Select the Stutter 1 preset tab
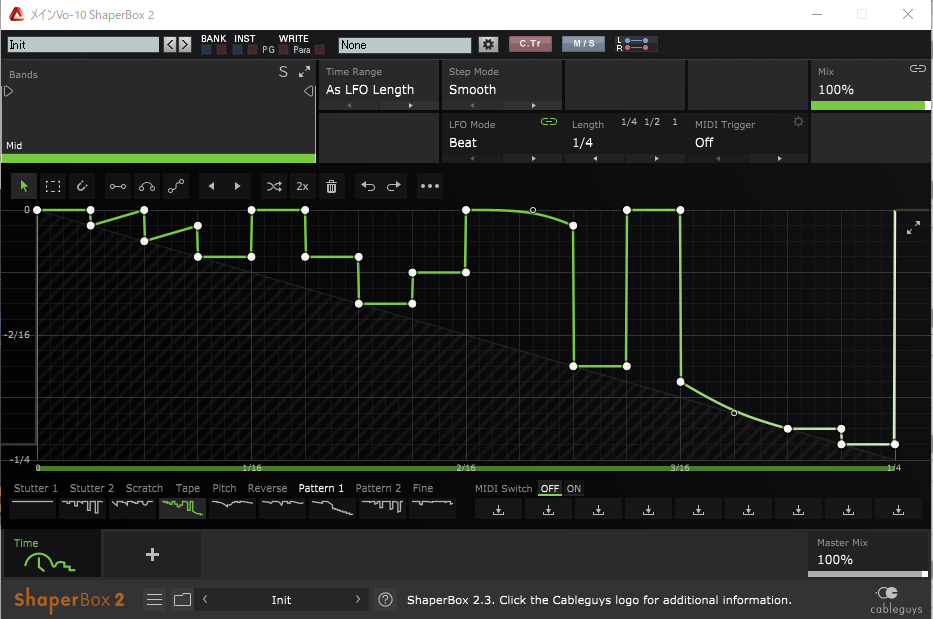 (x=36, y=488)
